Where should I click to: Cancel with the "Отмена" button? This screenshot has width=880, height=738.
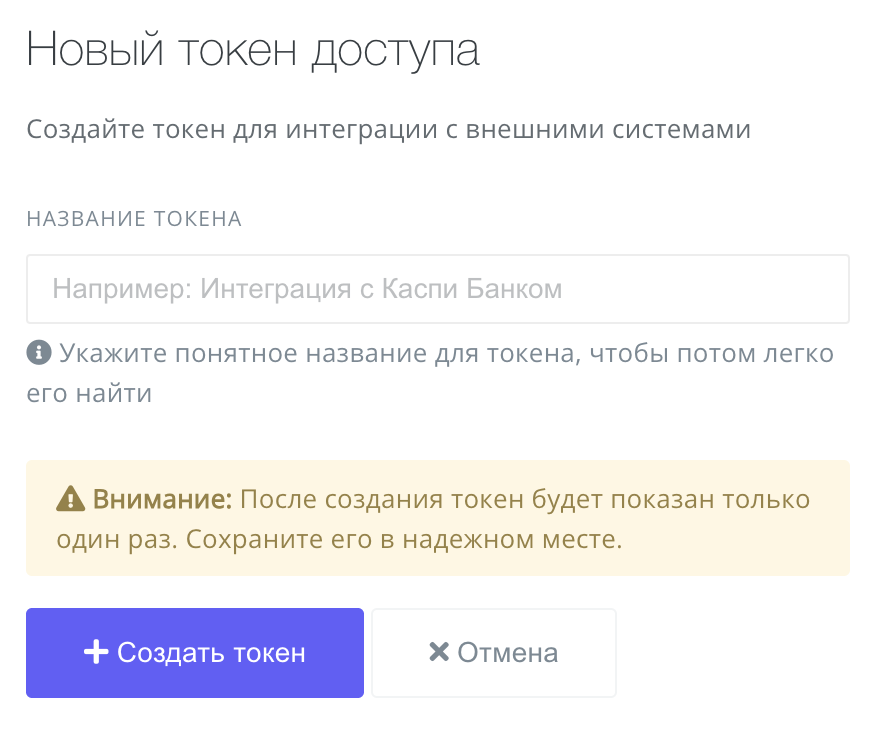pyautogui.click(x=494, y=653)
